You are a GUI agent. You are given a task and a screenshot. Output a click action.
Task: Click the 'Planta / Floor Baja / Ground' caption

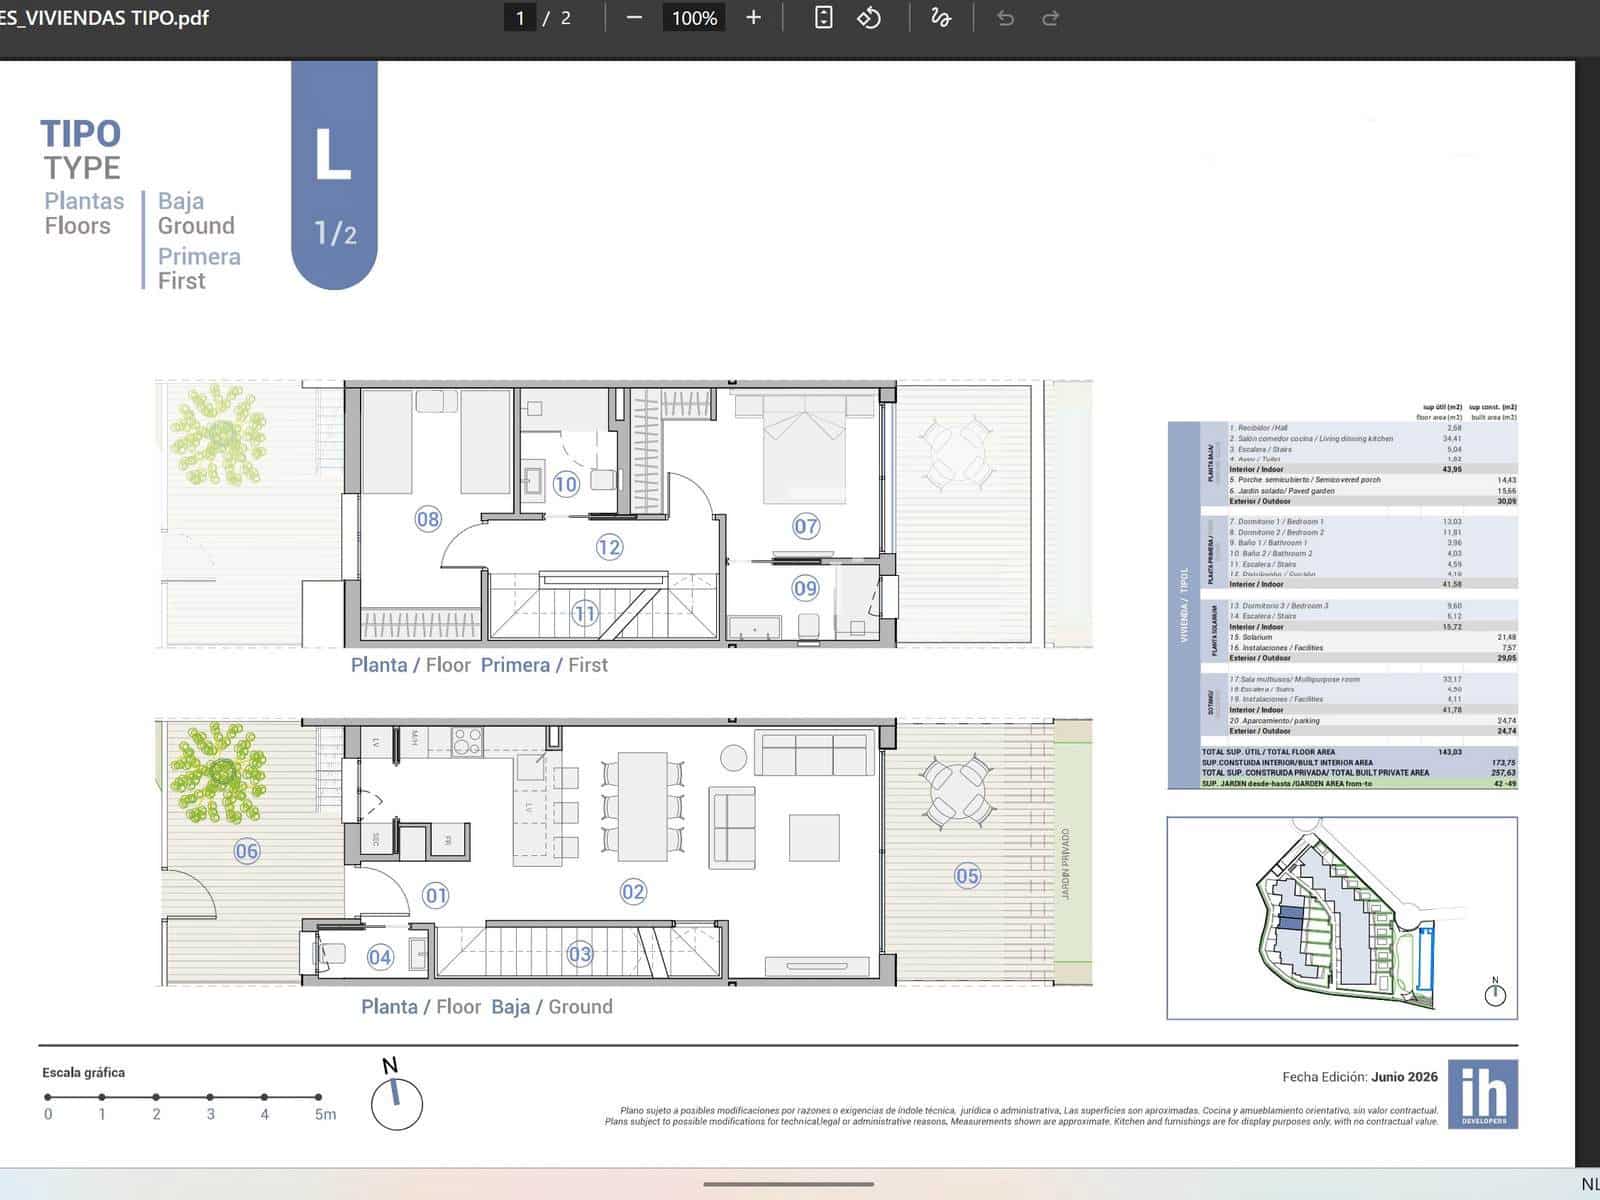487,1007
